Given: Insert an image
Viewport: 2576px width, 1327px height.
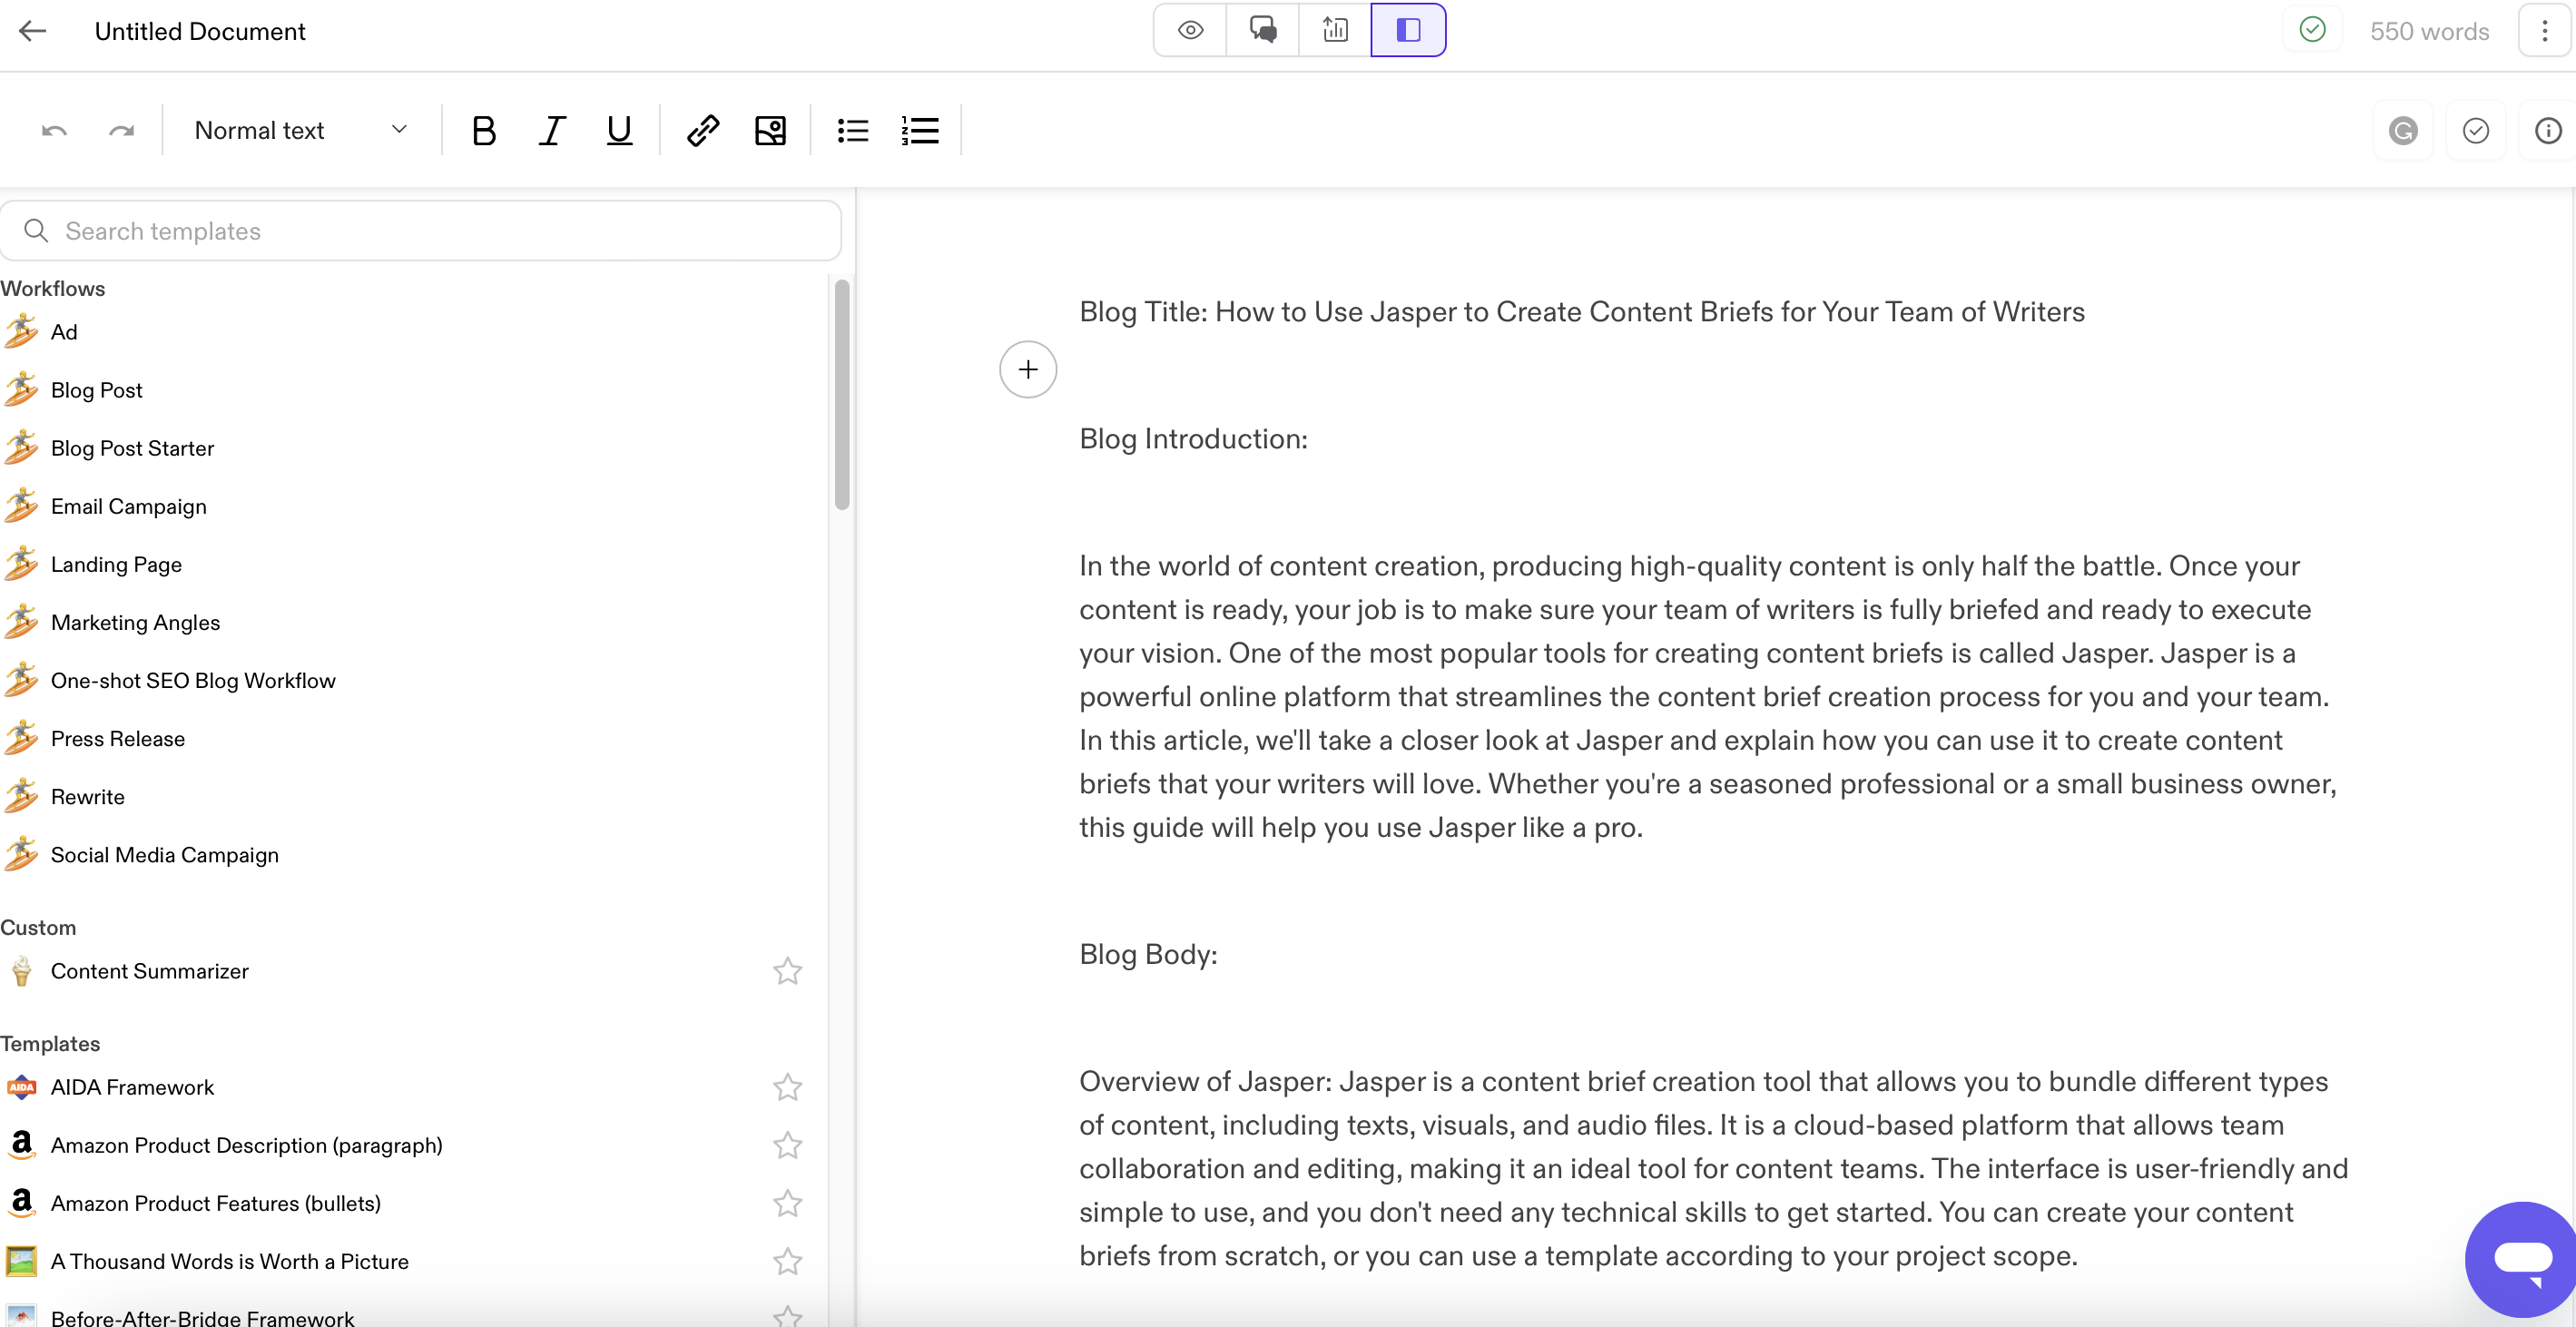Looking at the screenshot, I should coord(770,131).
